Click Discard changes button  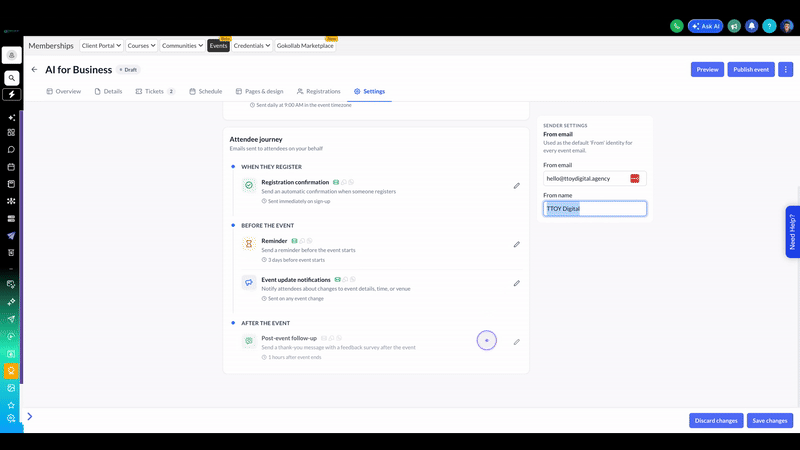tap(716, 420)
